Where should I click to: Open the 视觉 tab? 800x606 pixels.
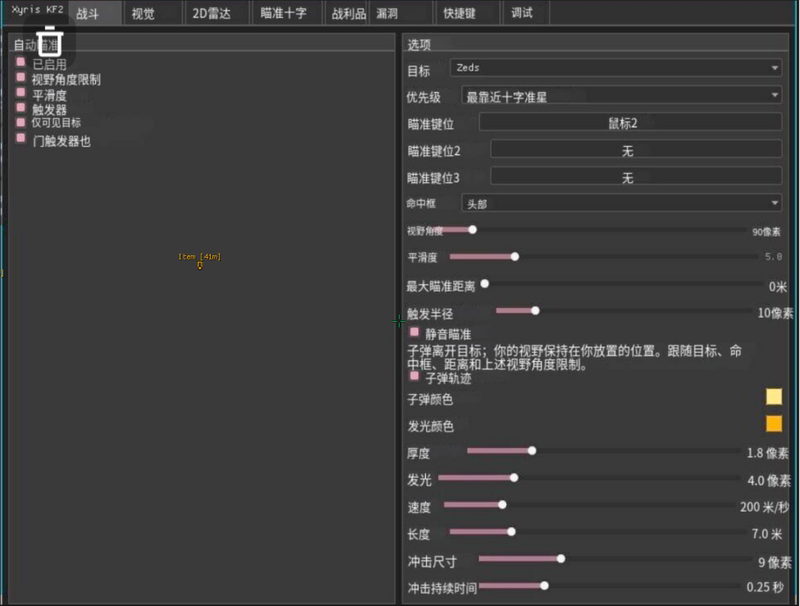(x=152, y=13)
